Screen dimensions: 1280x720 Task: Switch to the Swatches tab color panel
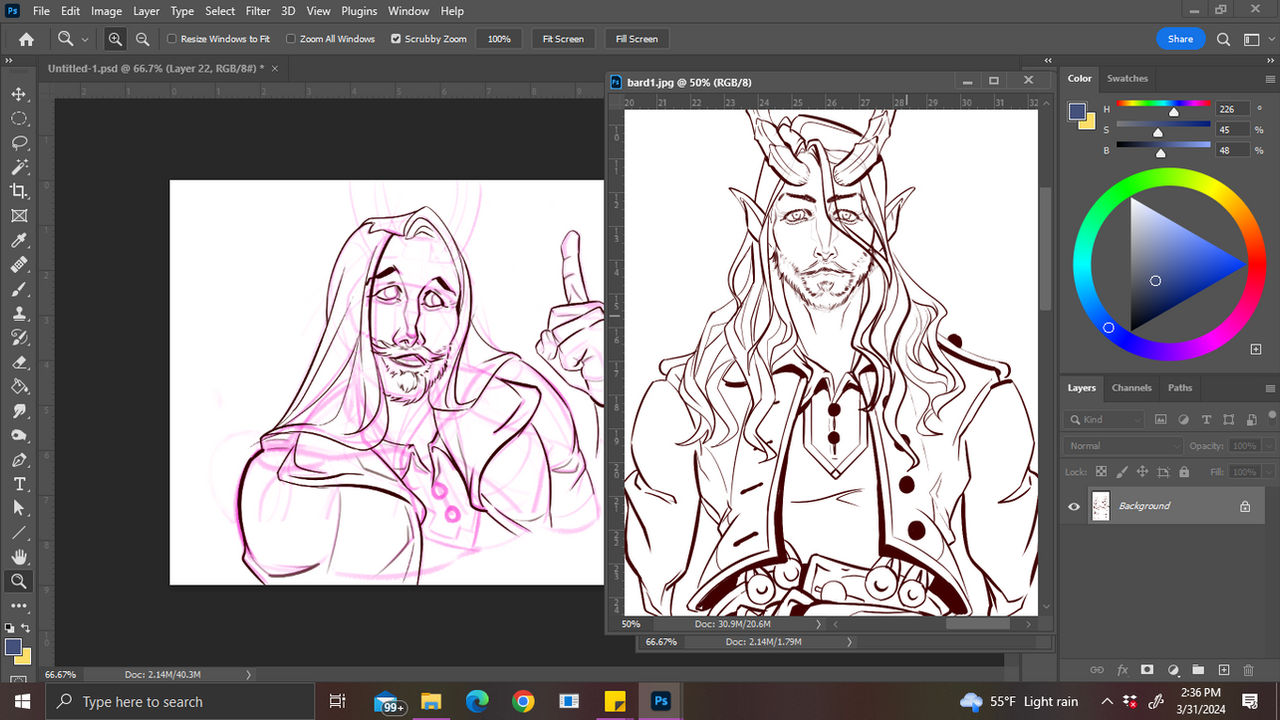1127,78
